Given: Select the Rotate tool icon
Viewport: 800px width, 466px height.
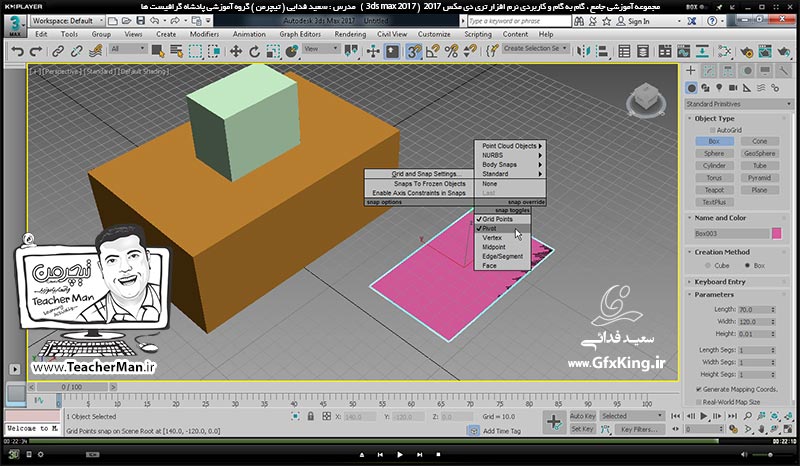Looking at the screenshot, I should (x=254, y=51).
